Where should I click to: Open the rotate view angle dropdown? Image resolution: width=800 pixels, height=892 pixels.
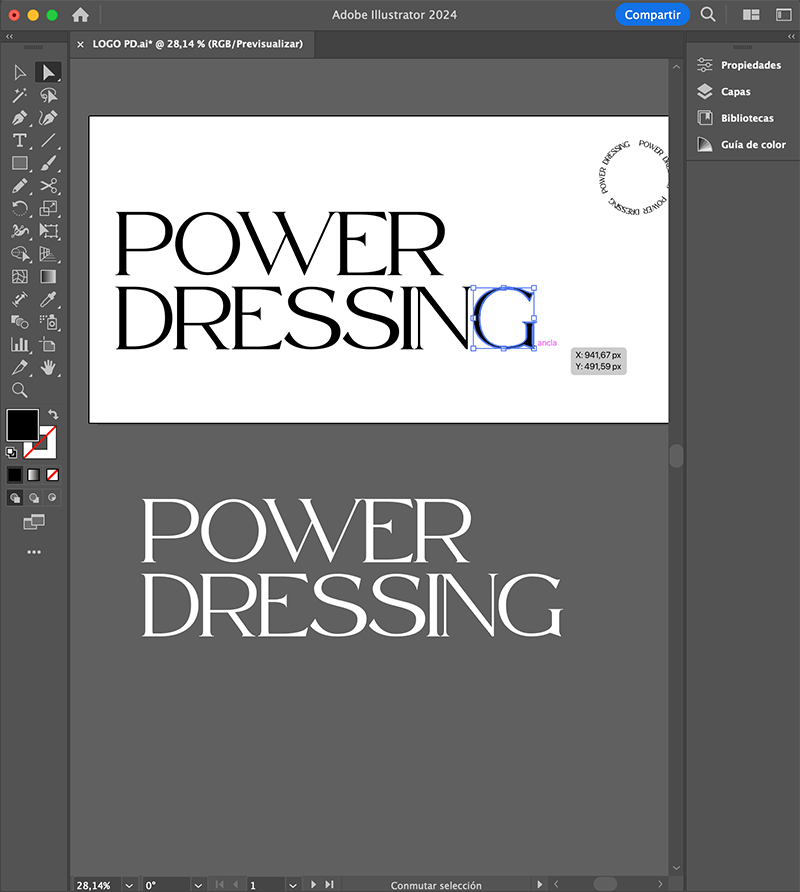pos(197,885)
